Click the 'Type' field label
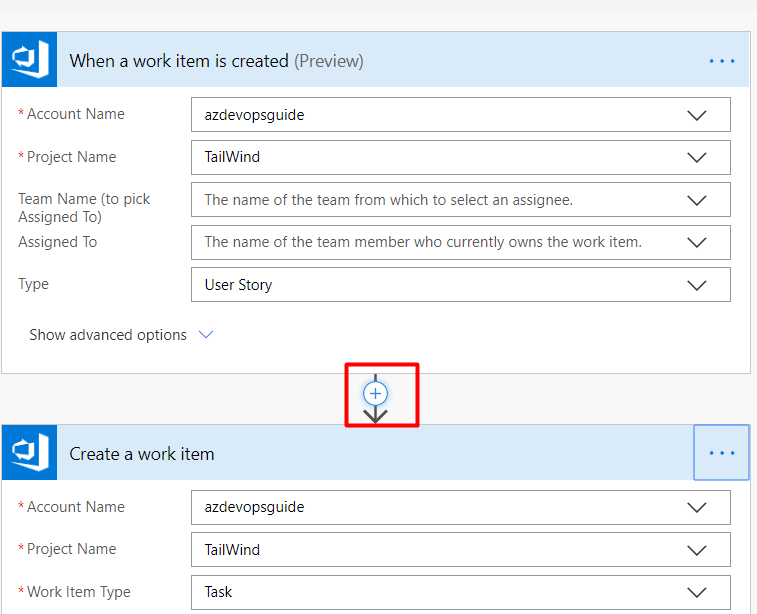Image resolution: width=757 pixels, height=614 pixels. [x=33, y=284]
